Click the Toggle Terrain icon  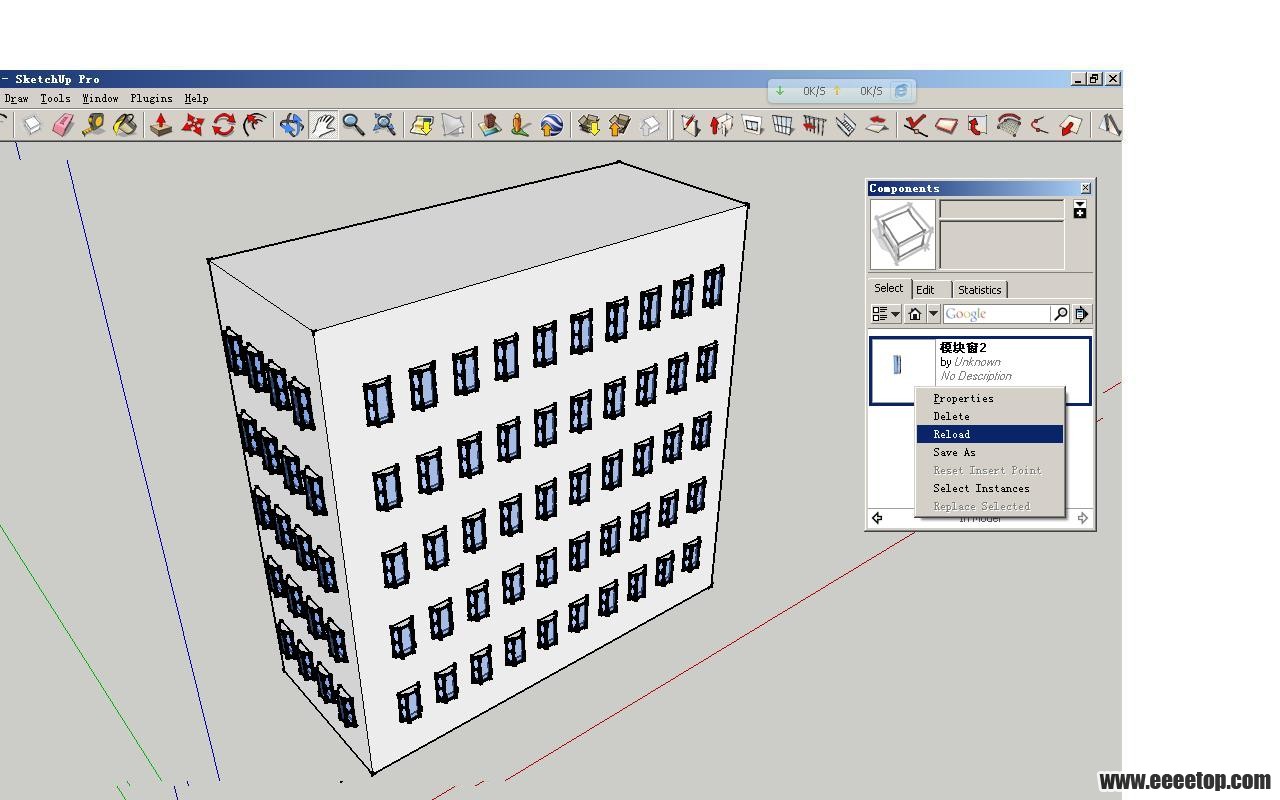(x=453, y=125)
